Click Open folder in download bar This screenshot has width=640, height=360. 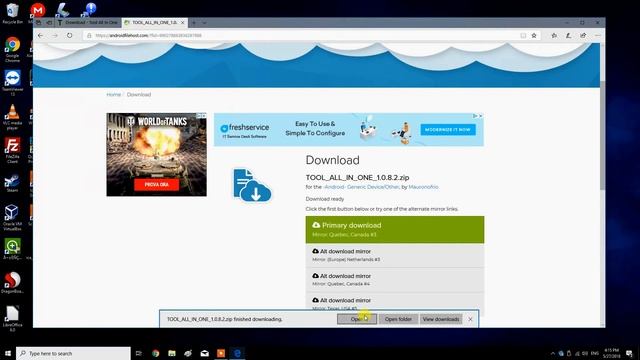(398, 319)
